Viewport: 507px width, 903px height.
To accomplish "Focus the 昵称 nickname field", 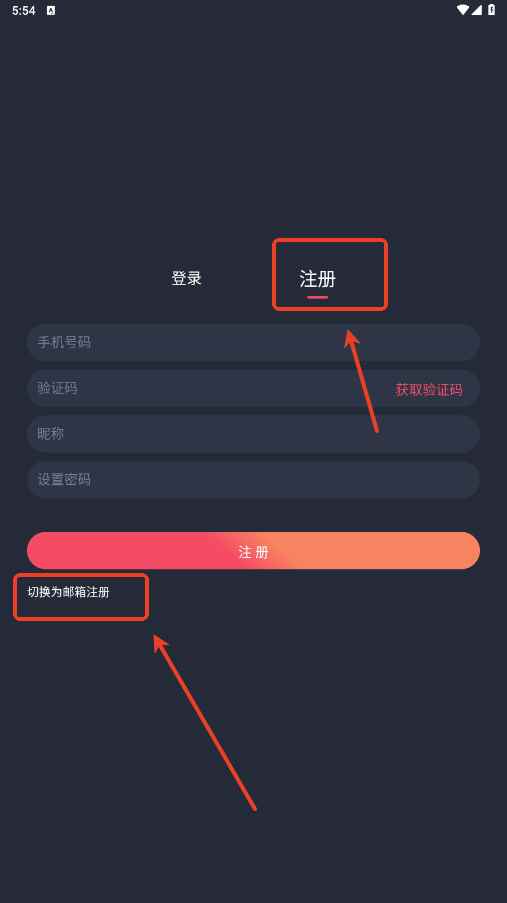I will tap(253, 434).
